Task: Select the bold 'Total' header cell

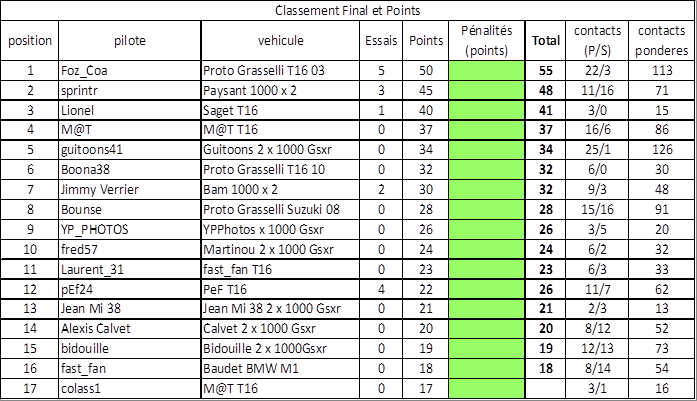Action: 545,40
